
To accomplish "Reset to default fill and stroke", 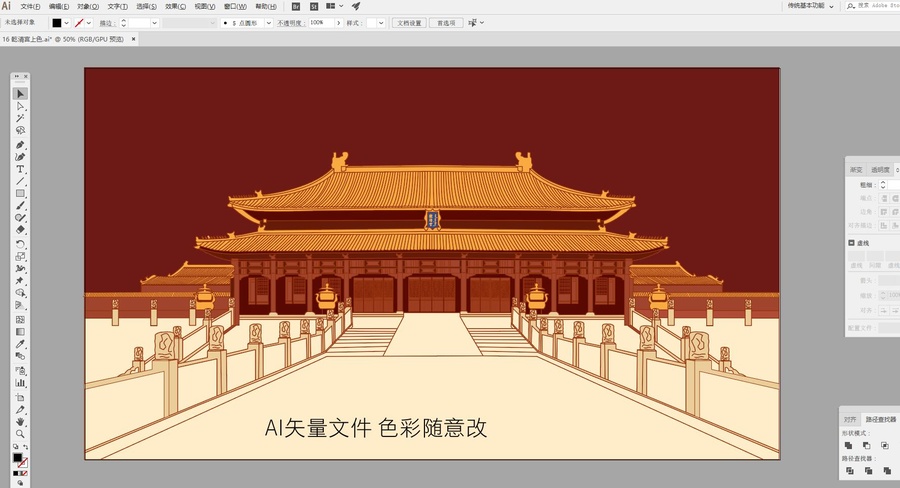I will [x=15, y=447].
